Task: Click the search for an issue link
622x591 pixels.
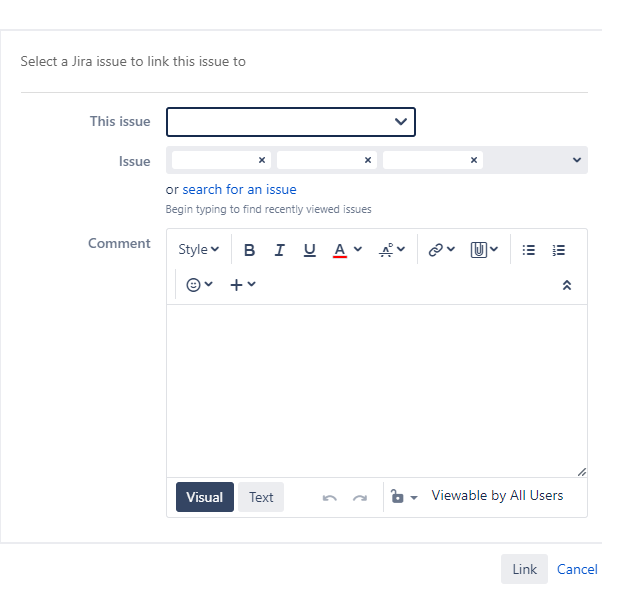Action: [239, 190]
